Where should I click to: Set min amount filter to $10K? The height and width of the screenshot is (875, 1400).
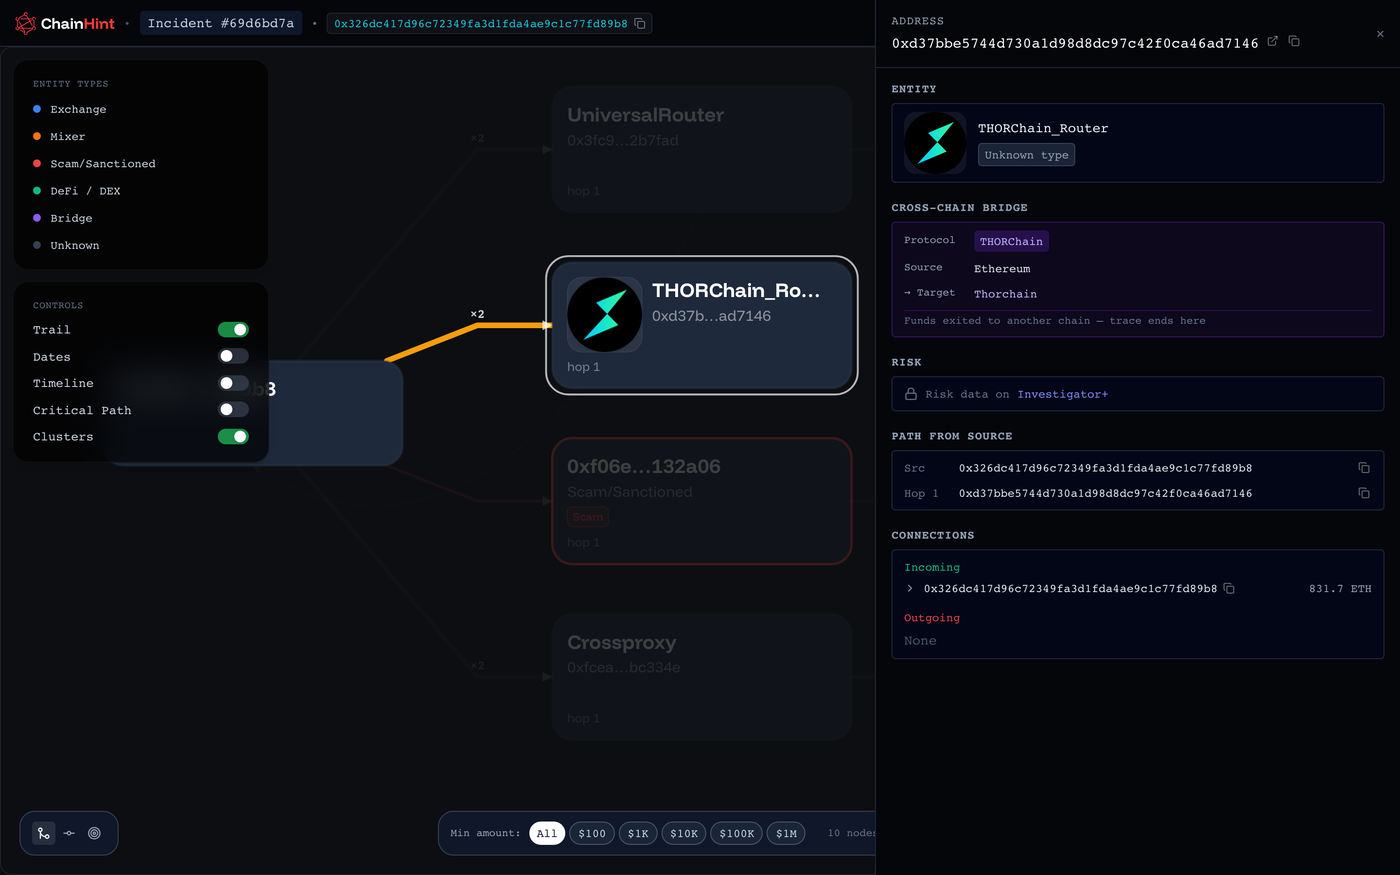click(684, 833)
